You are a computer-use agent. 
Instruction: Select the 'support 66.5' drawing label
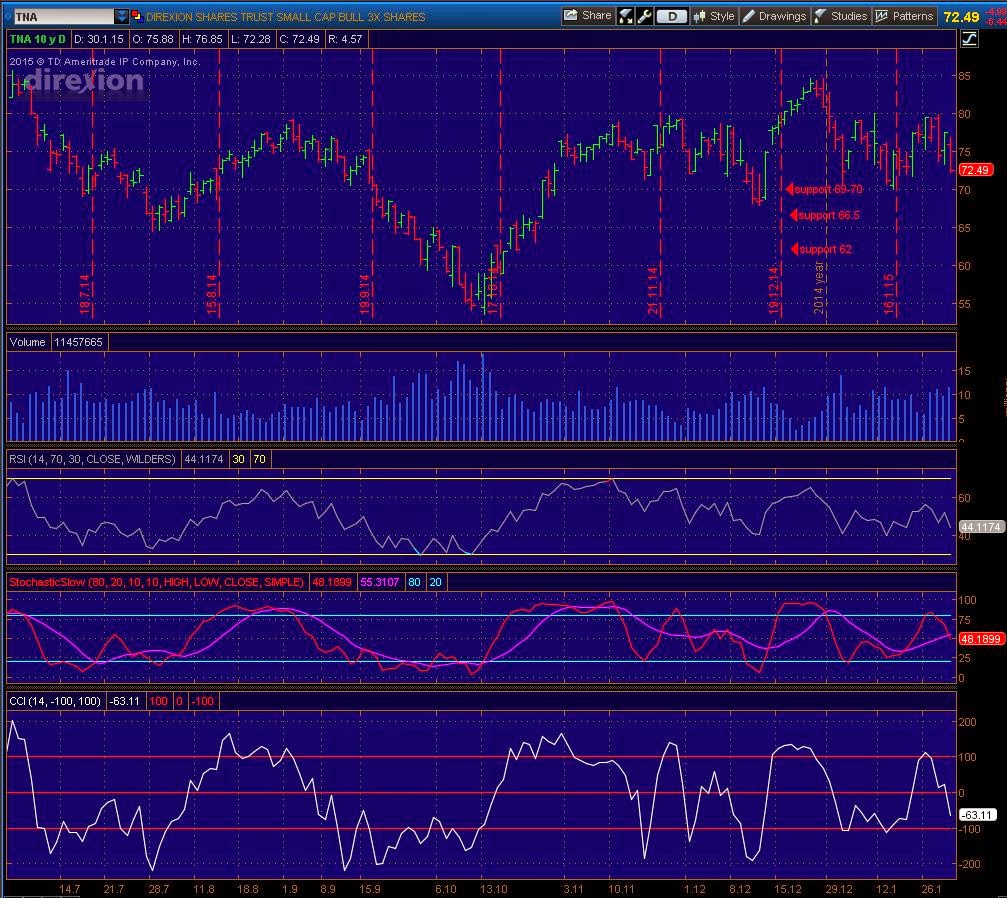tap(825, 215)
